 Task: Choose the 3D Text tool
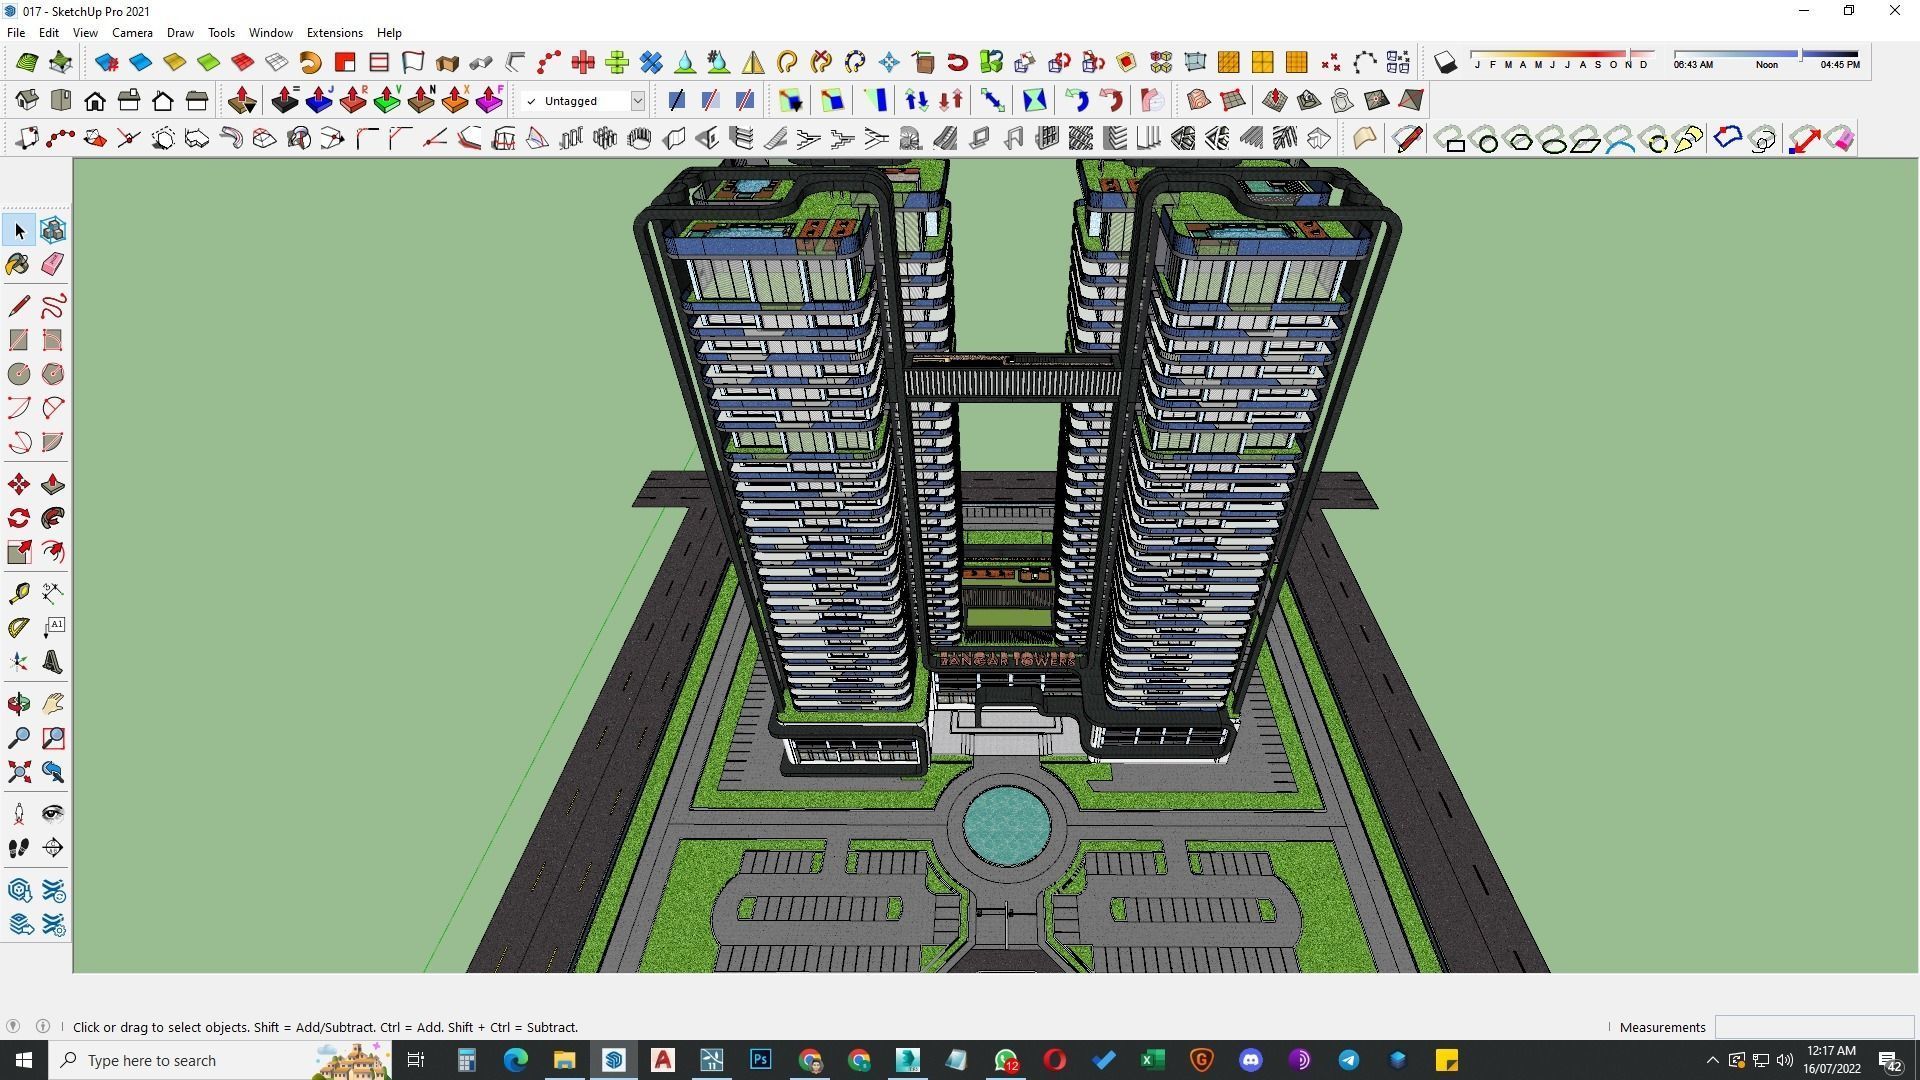click(53, 662)
